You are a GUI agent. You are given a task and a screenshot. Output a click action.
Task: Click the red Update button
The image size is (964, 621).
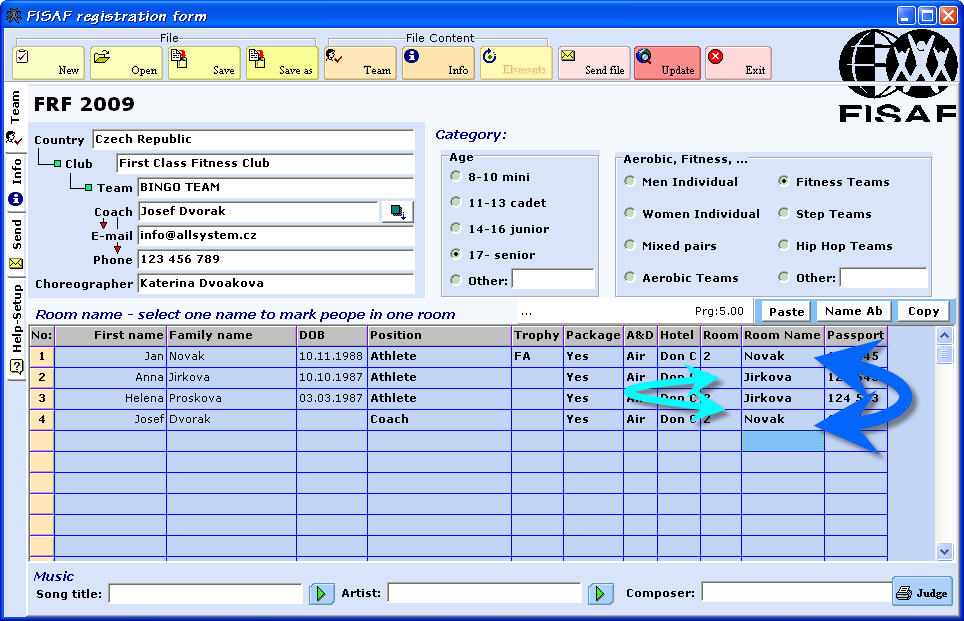tap(668, 63)
